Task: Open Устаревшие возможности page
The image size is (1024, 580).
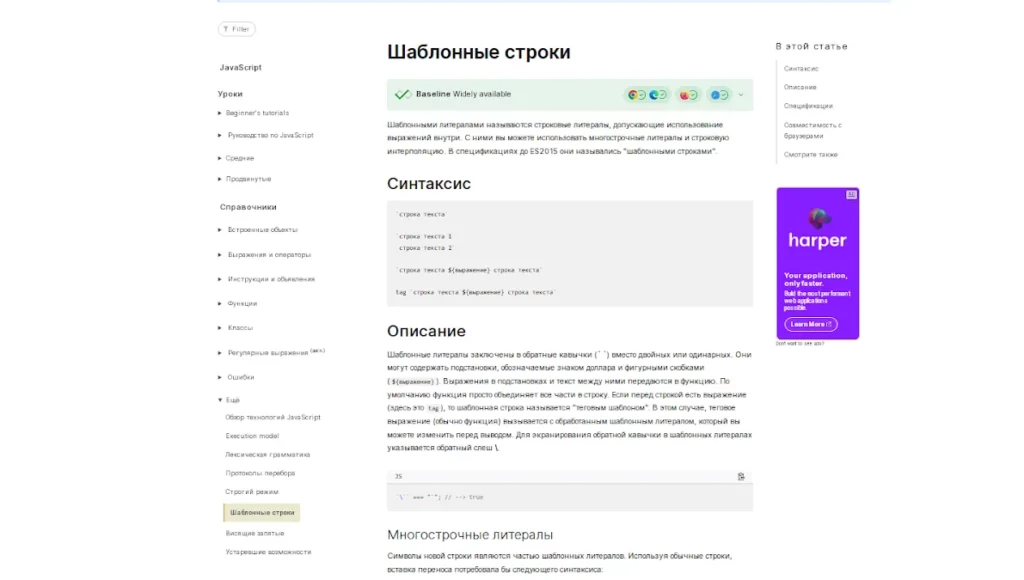Action: tap(268, 552)
